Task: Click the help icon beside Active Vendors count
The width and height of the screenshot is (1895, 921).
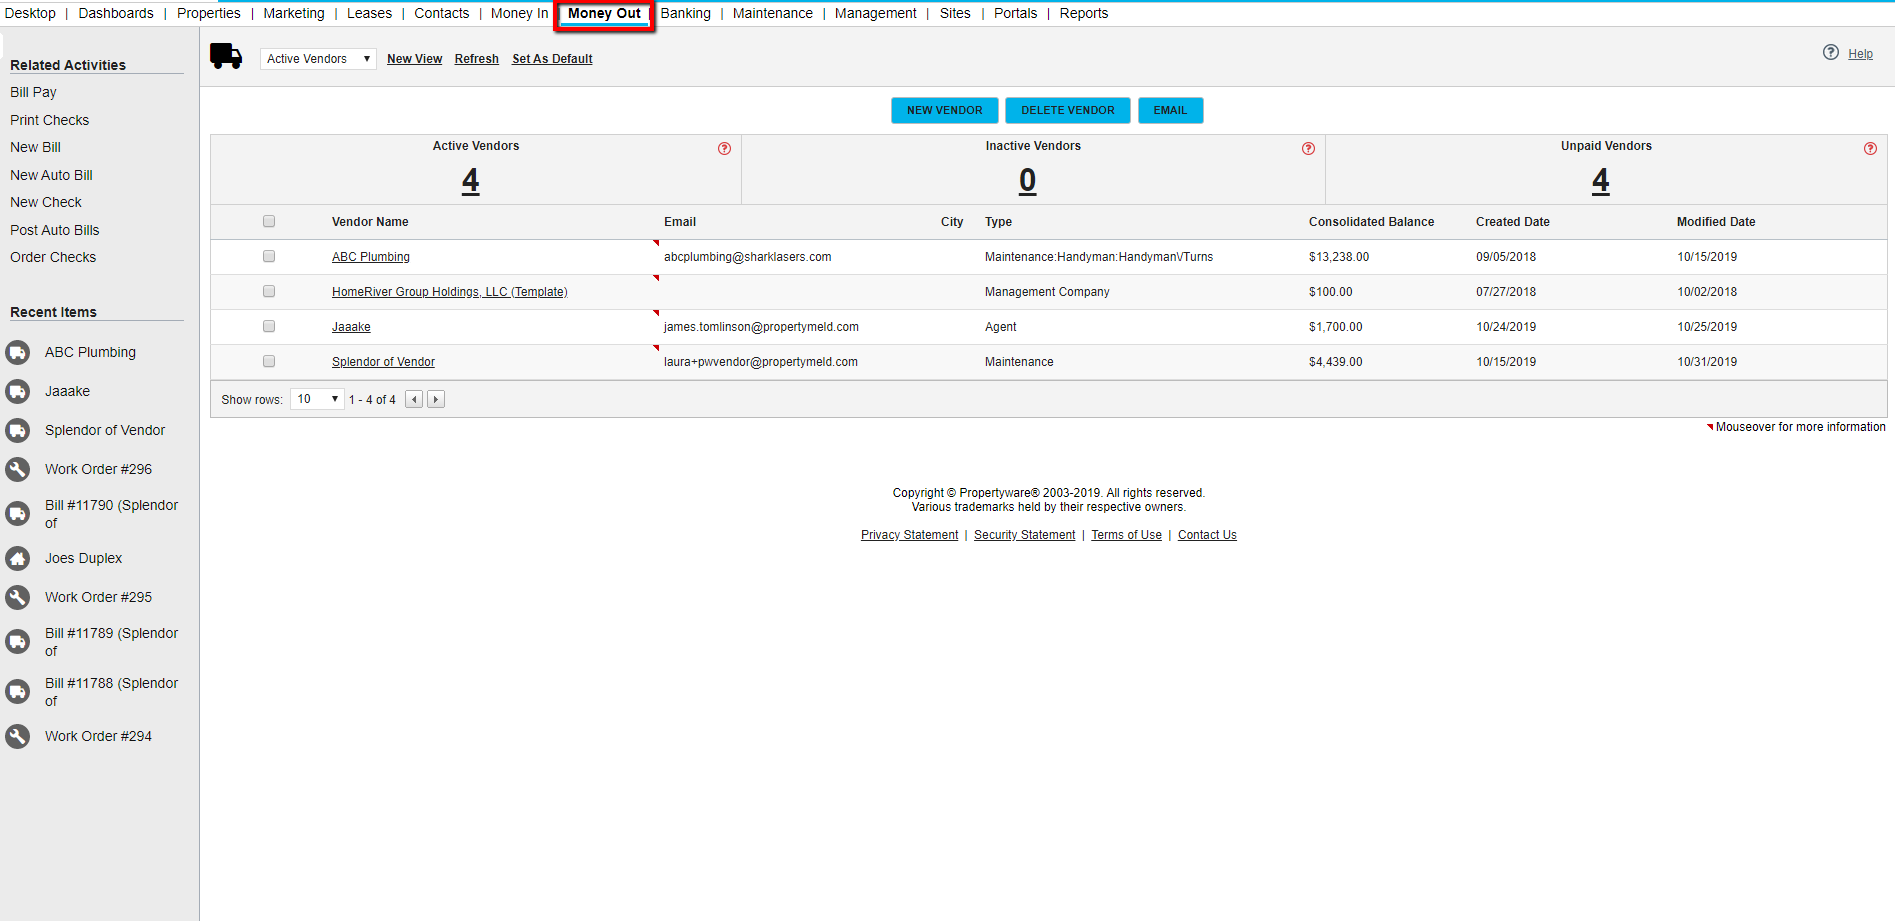Action: click(x=724, y=148)
